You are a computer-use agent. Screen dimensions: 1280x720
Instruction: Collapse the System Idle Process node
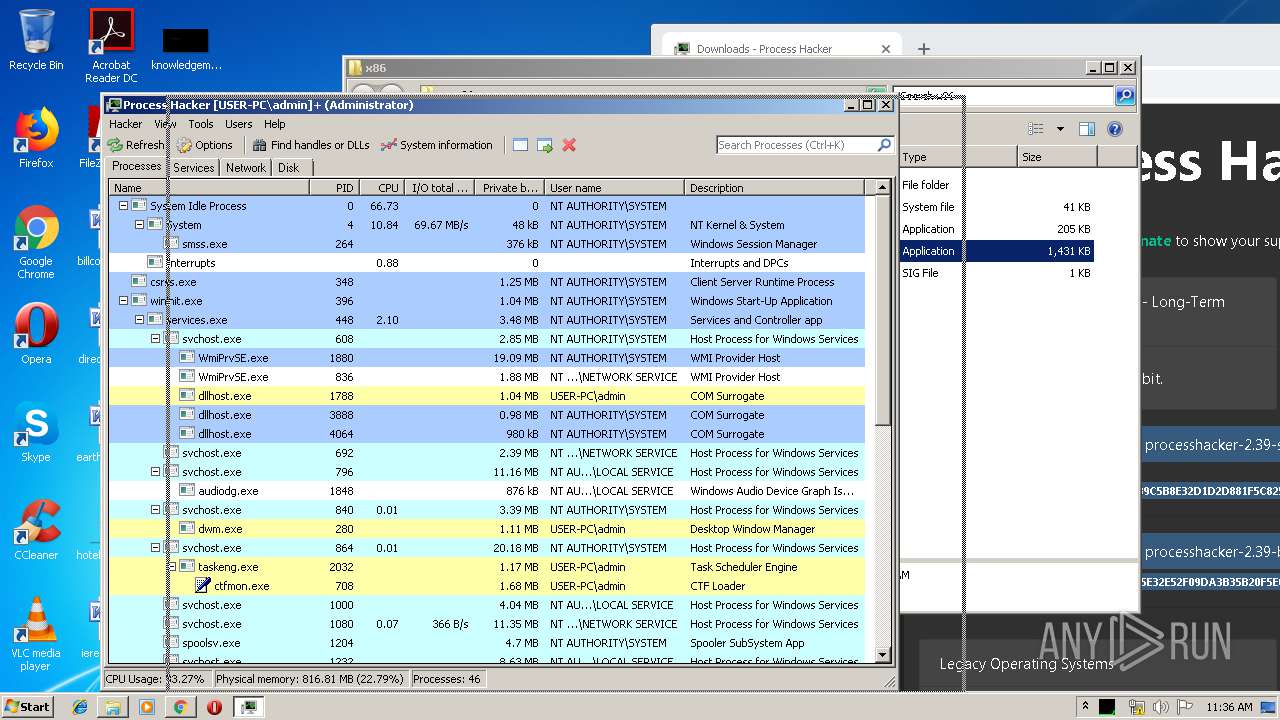click(124, 206)
